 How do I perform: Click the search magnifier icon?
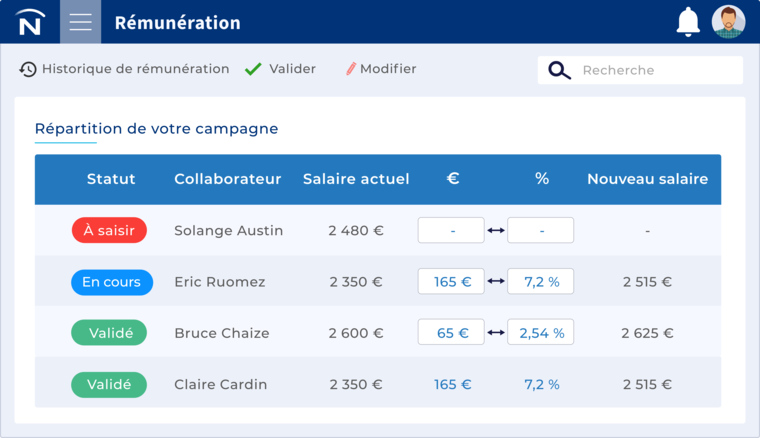click(559, 70)
